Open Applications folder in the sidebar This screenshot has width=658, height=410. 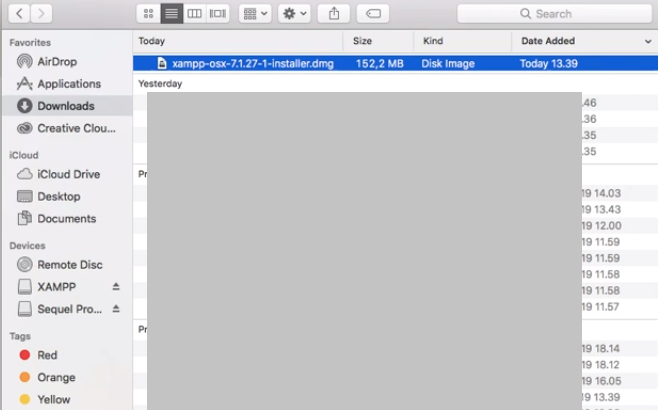click(x=68, y=84)
